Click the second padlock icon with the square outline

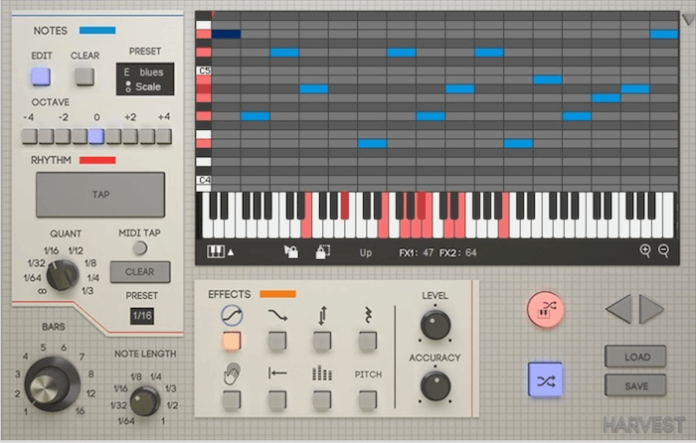pyautogui.click(x=322, y=252)
